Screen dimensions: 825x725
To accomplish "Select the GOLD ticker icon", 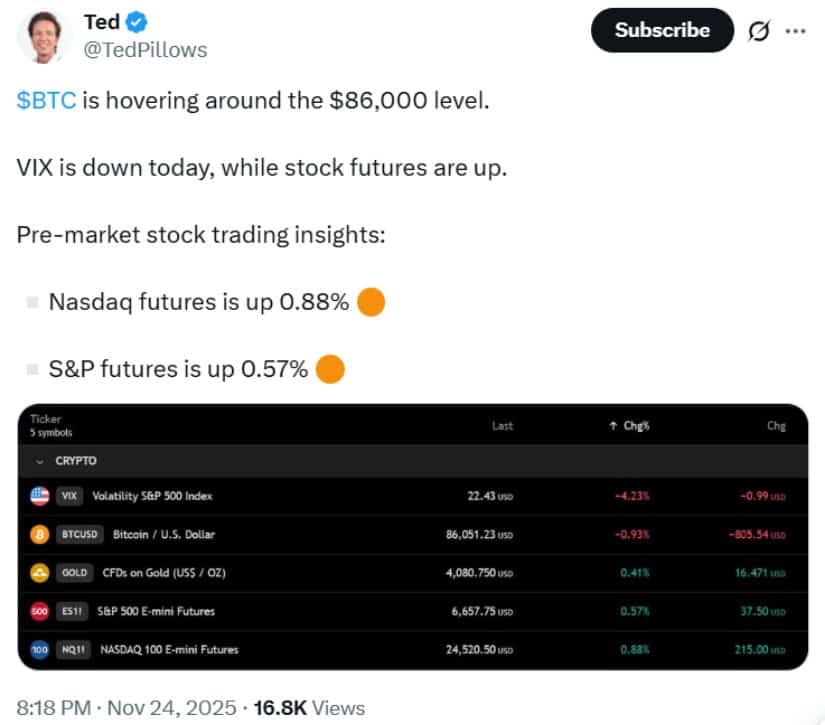I will (x=37, y=572).
